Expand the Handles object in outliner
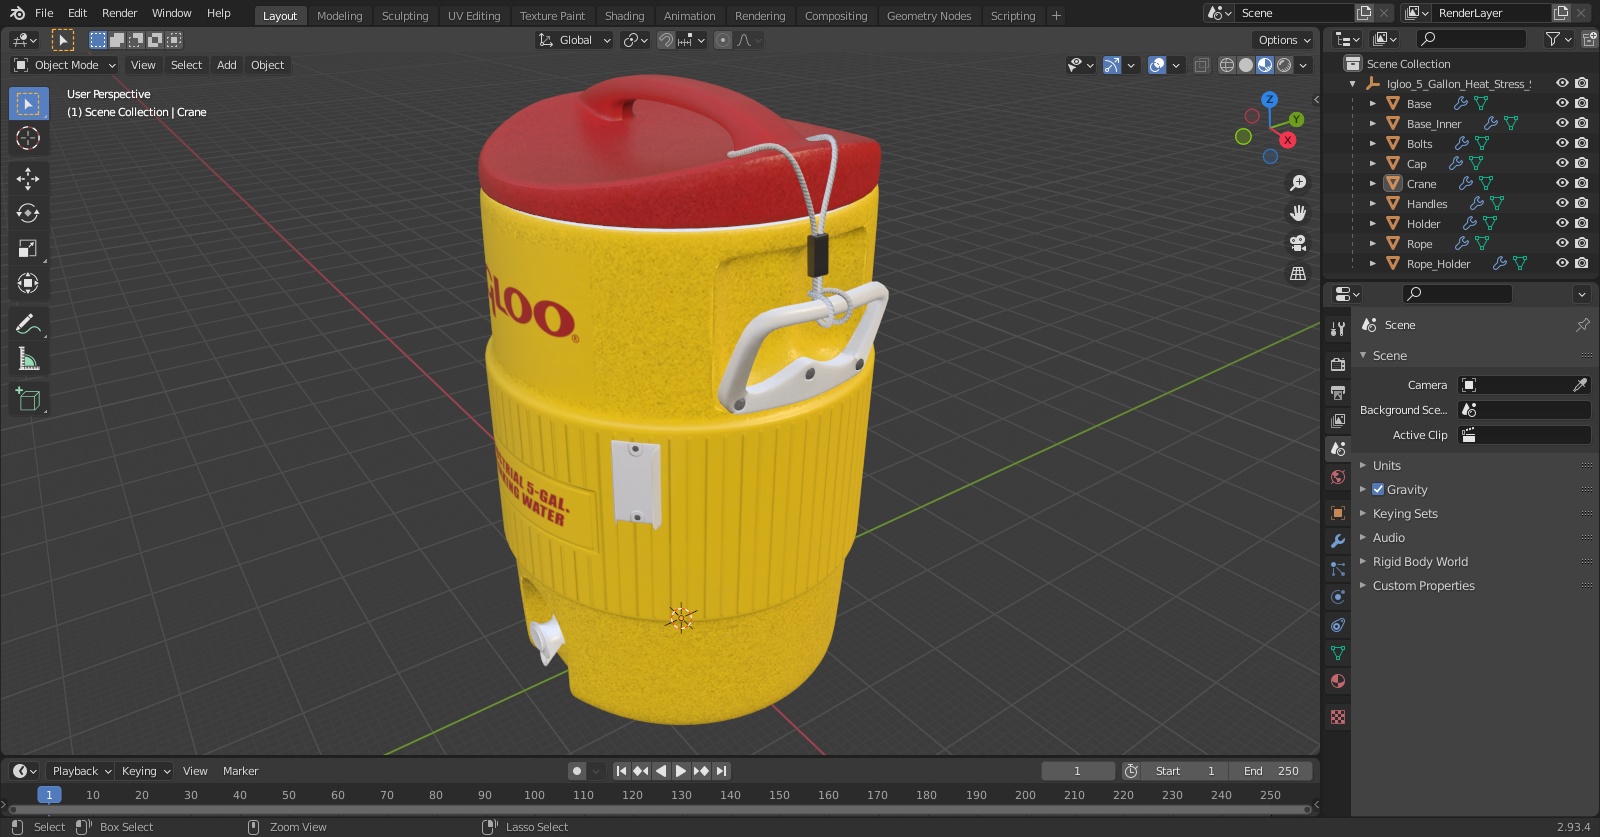This screenshot has height=837, width=1600. coord(1373,204)
